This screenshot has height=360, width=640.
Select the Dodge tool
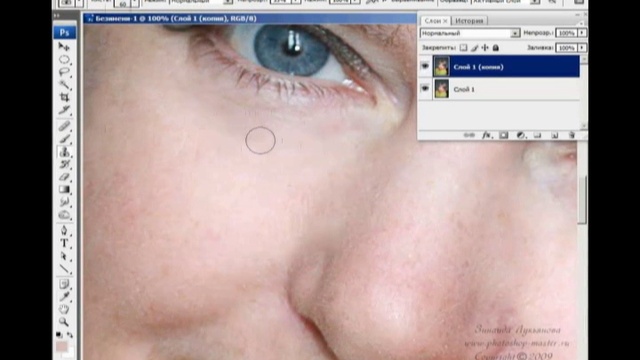pyautogui.click(x=64, y=215)
